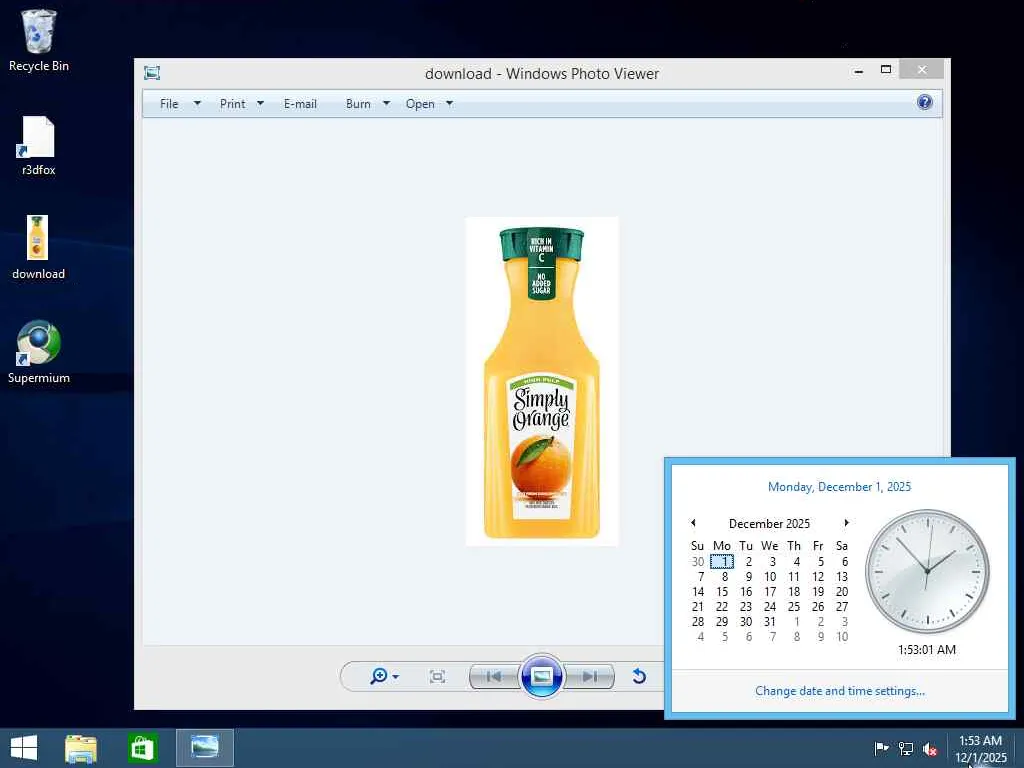Expand the File dropdown arrow
Image resolution: width=1024 pixels, height=768 pixels.
pyautogui.click(x=197, y=103)
